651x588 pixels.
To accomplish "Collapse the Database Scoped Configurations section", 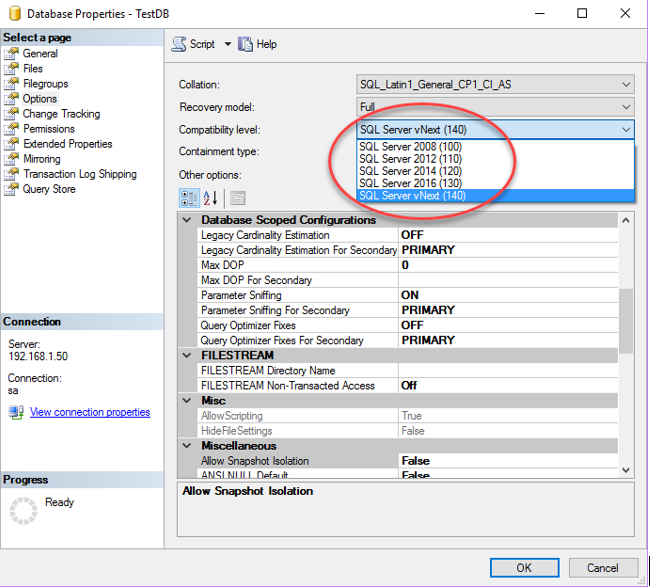I will click(187, 220).
